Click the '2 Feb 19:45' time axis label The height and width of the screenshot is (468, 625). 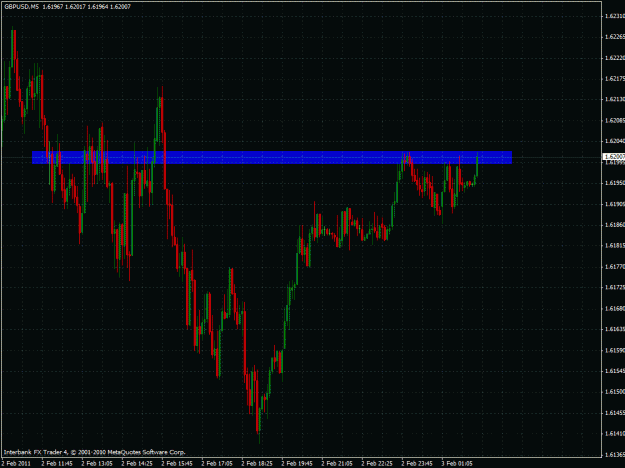click(297, 464)
